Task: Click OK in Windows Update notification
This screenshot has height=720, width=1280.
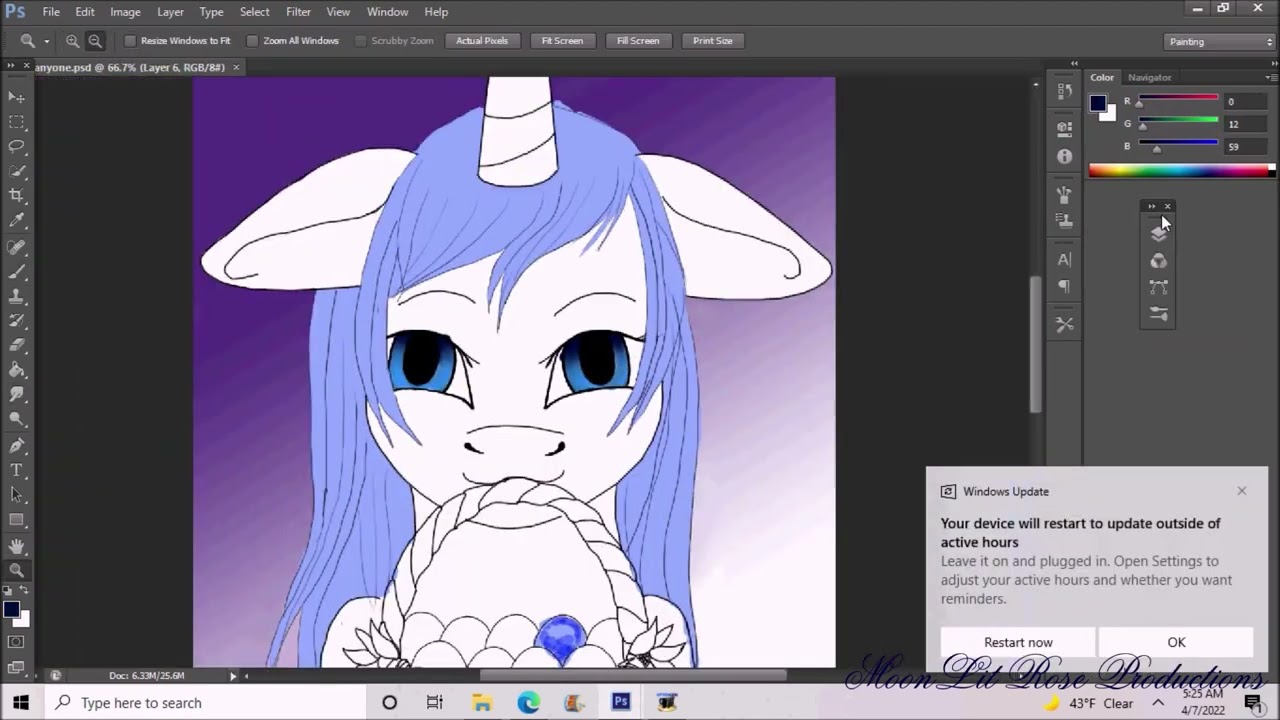Action: click(x=1176, y=643)
